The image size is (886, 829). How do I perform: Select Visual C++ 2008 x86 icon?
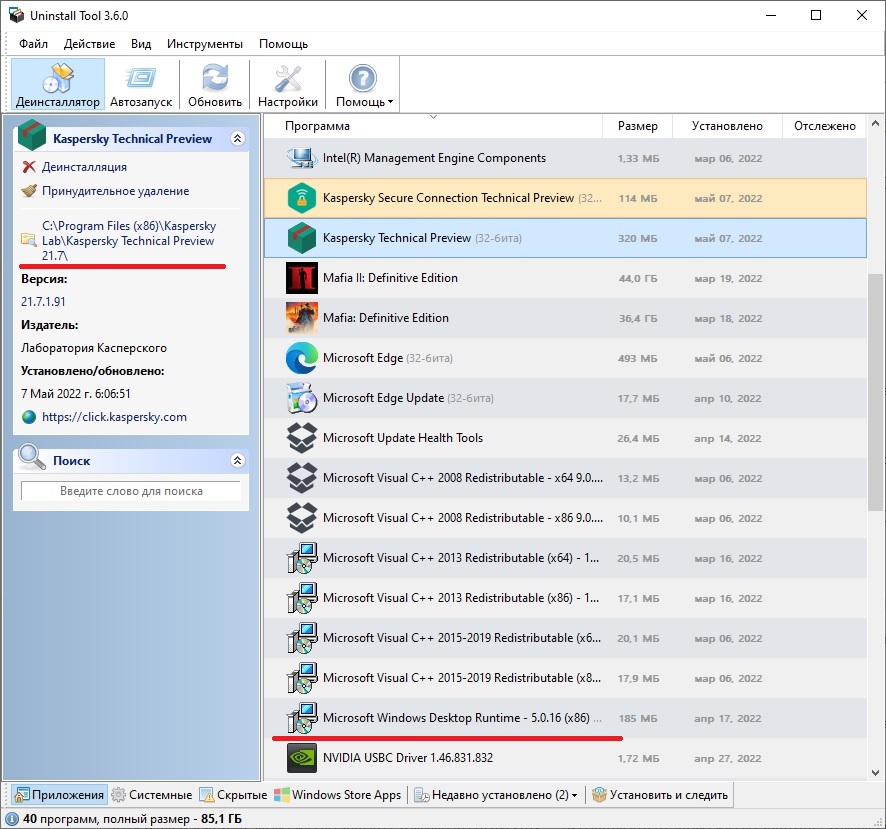point(302,518)
